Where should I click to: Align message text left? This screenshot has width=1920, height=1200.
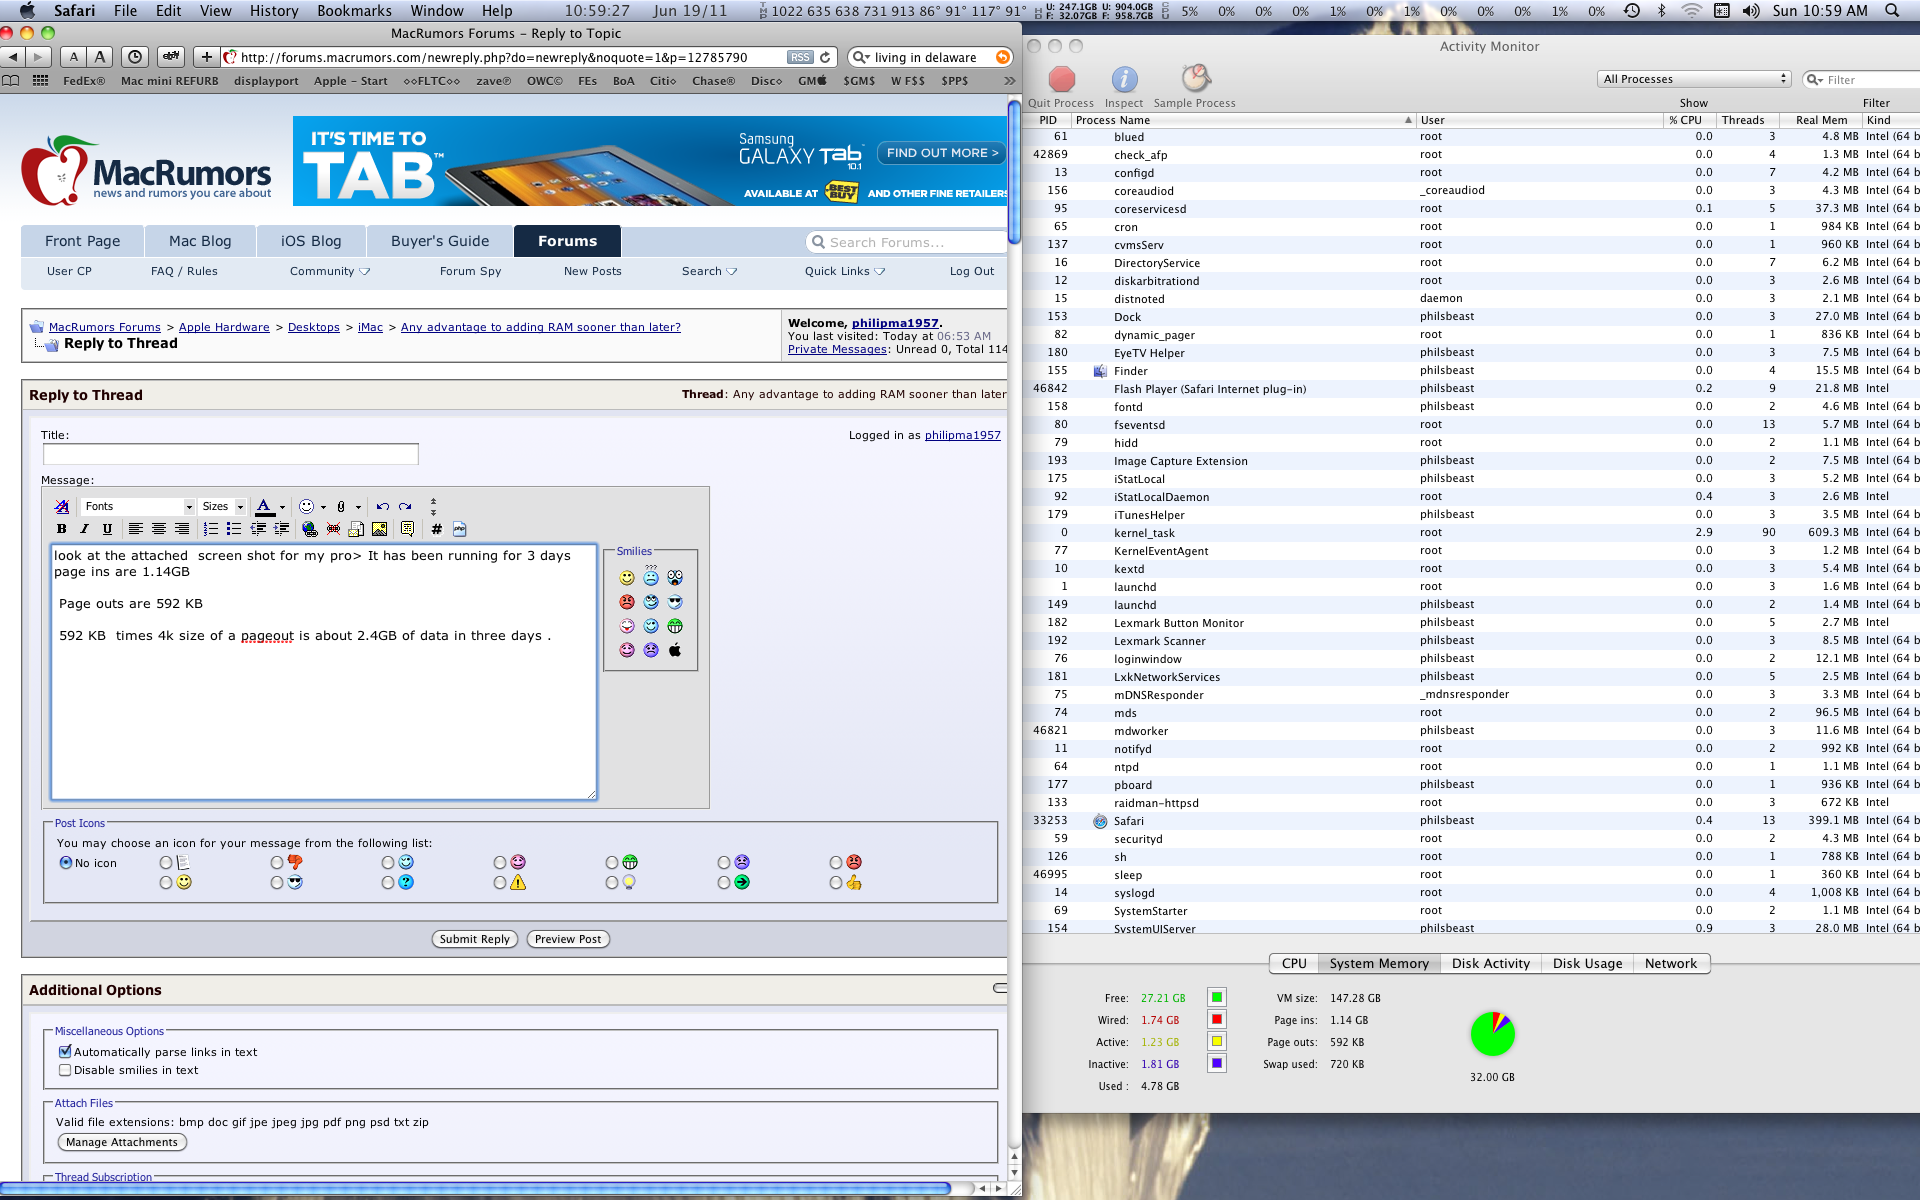[x=135, y=529]
